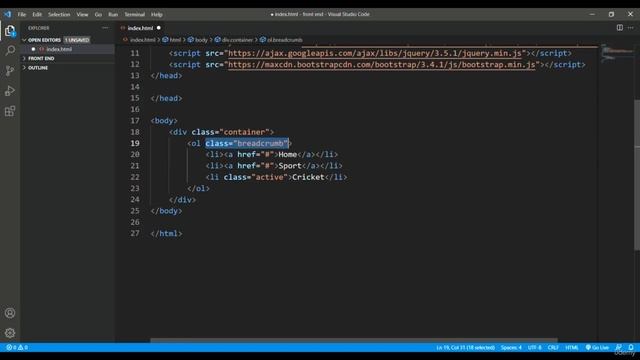Click the div.container breadcrumb segment
Screen dimensions: 640x360
coord(238,40)
